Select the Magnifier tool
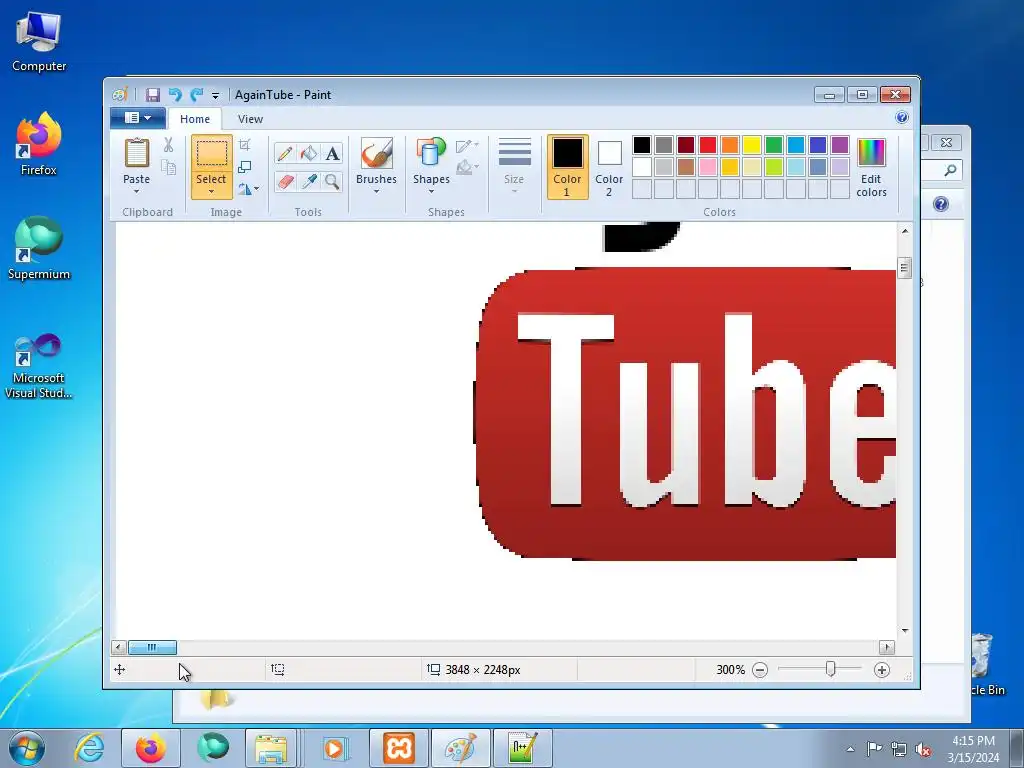Screen dimensions: 1024x768 [x=332, y=181]
